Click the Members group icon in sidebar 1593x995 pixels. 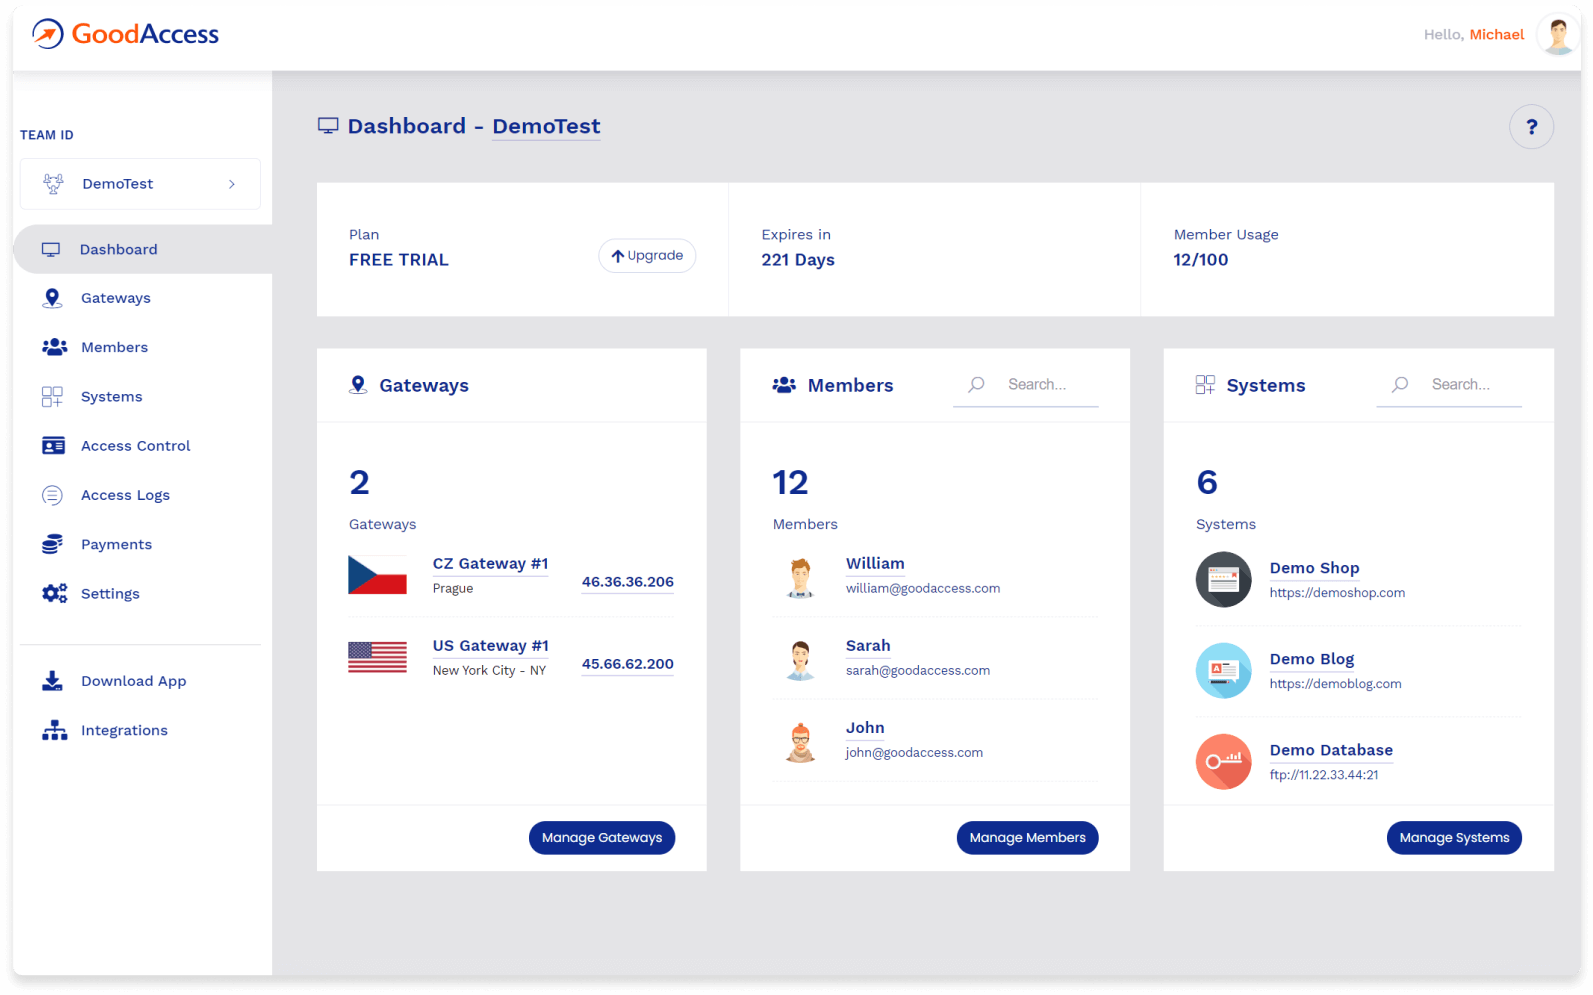point(54,347)
